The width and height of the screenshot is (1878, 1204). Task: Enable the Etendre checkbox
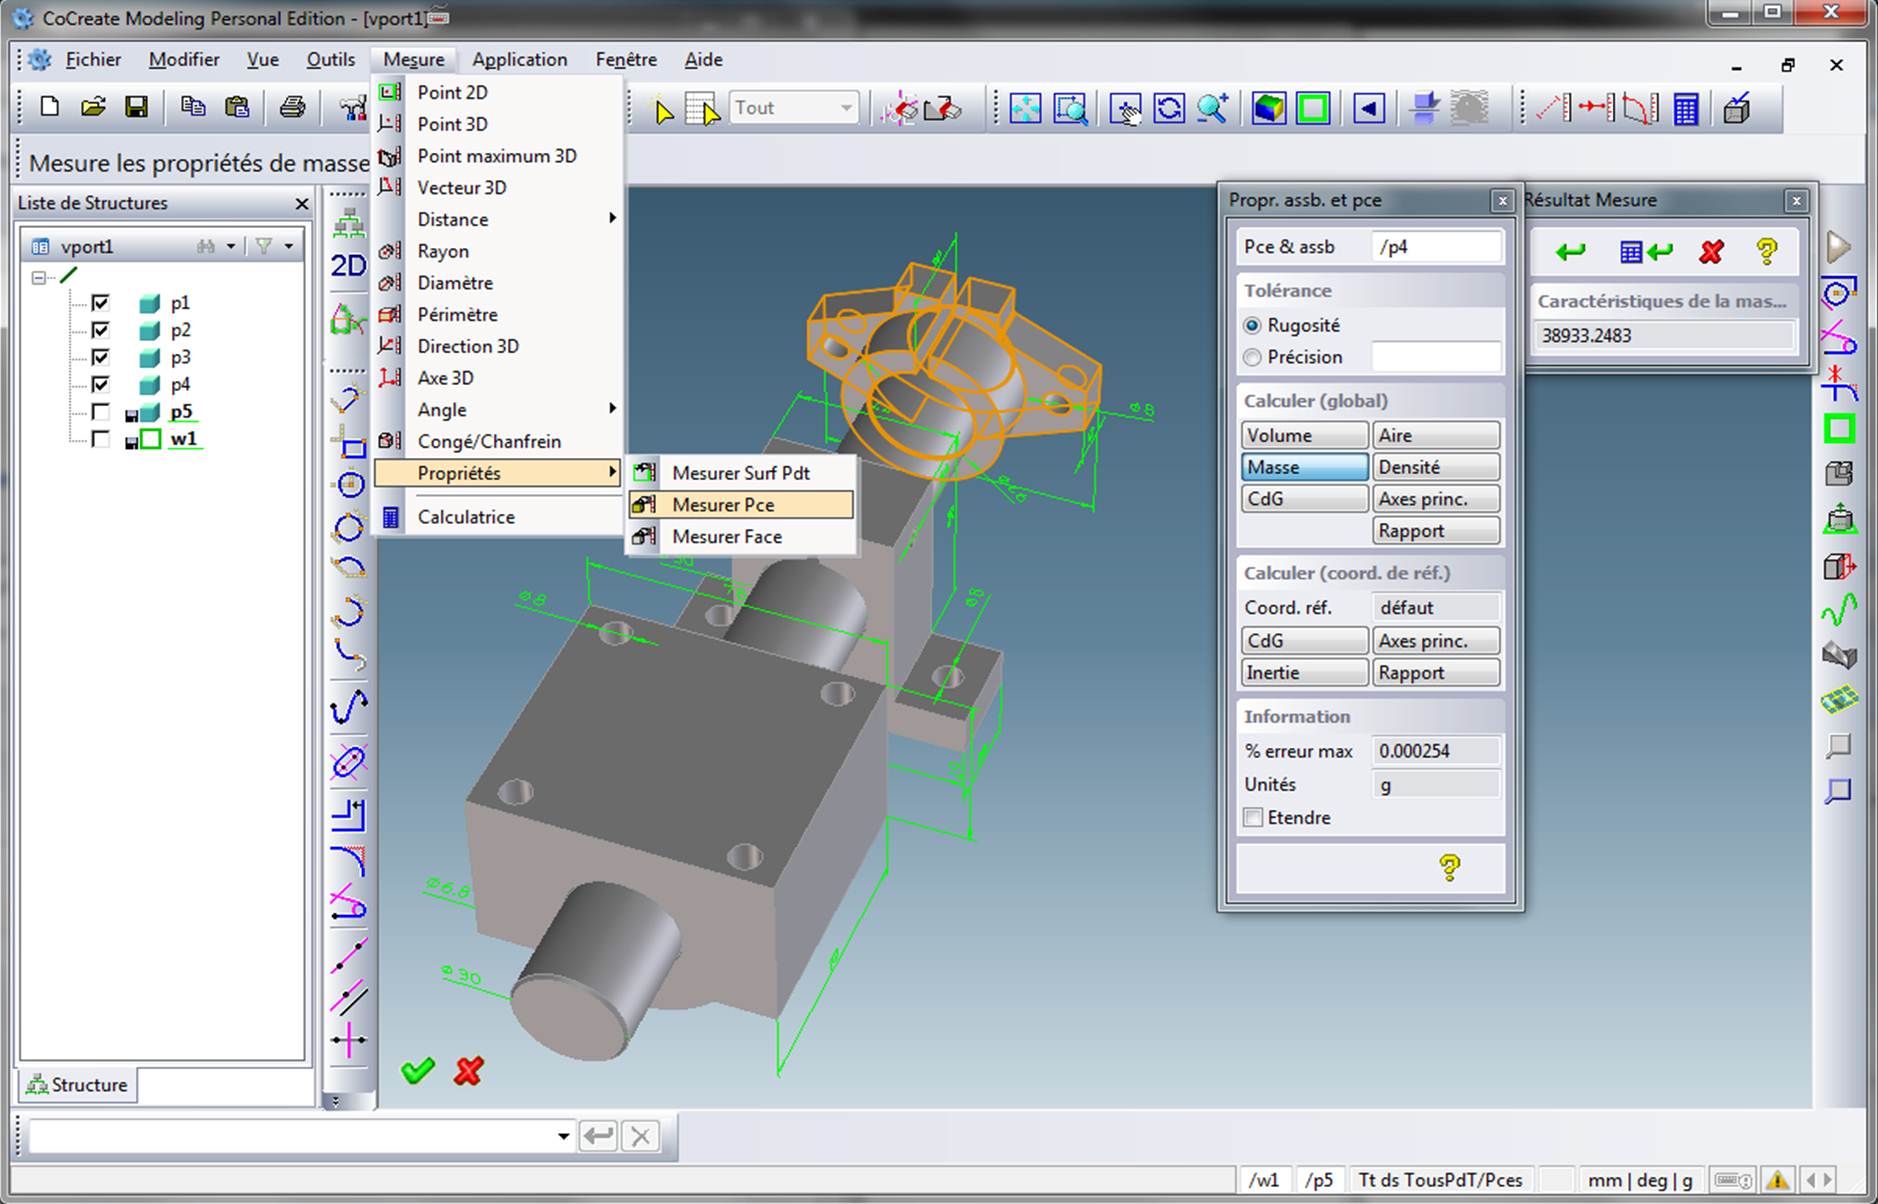[x=1253, y=817]
